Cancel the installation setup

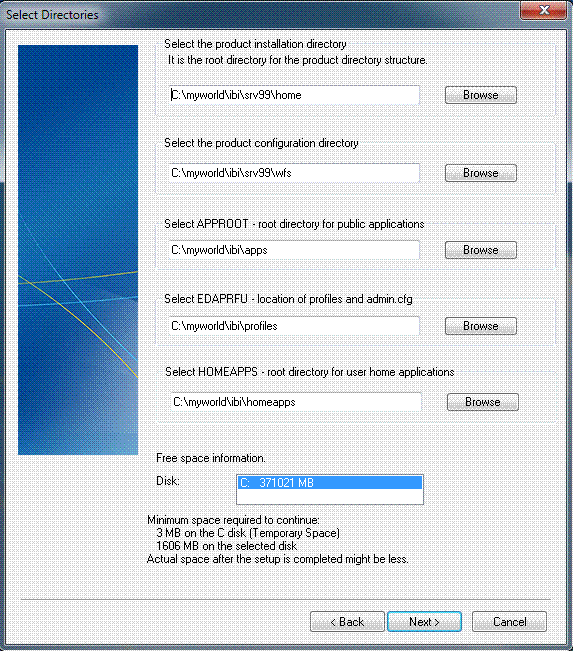509,622
